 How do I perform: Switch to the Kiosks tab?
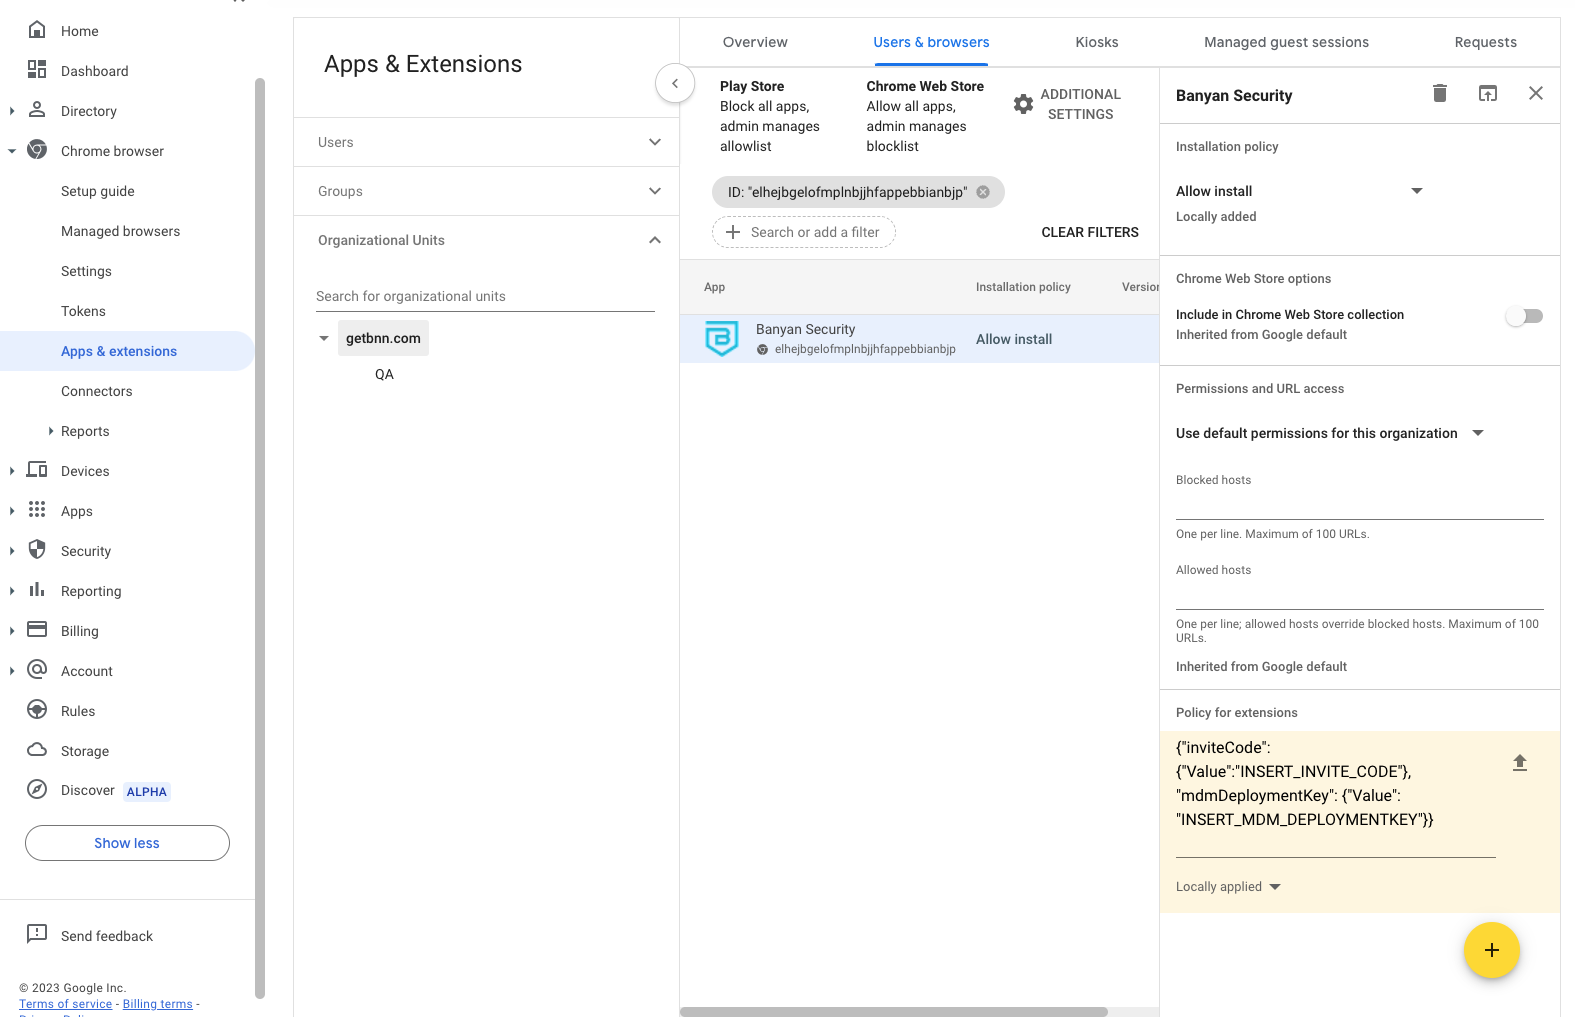click(x=1096, y=42)
